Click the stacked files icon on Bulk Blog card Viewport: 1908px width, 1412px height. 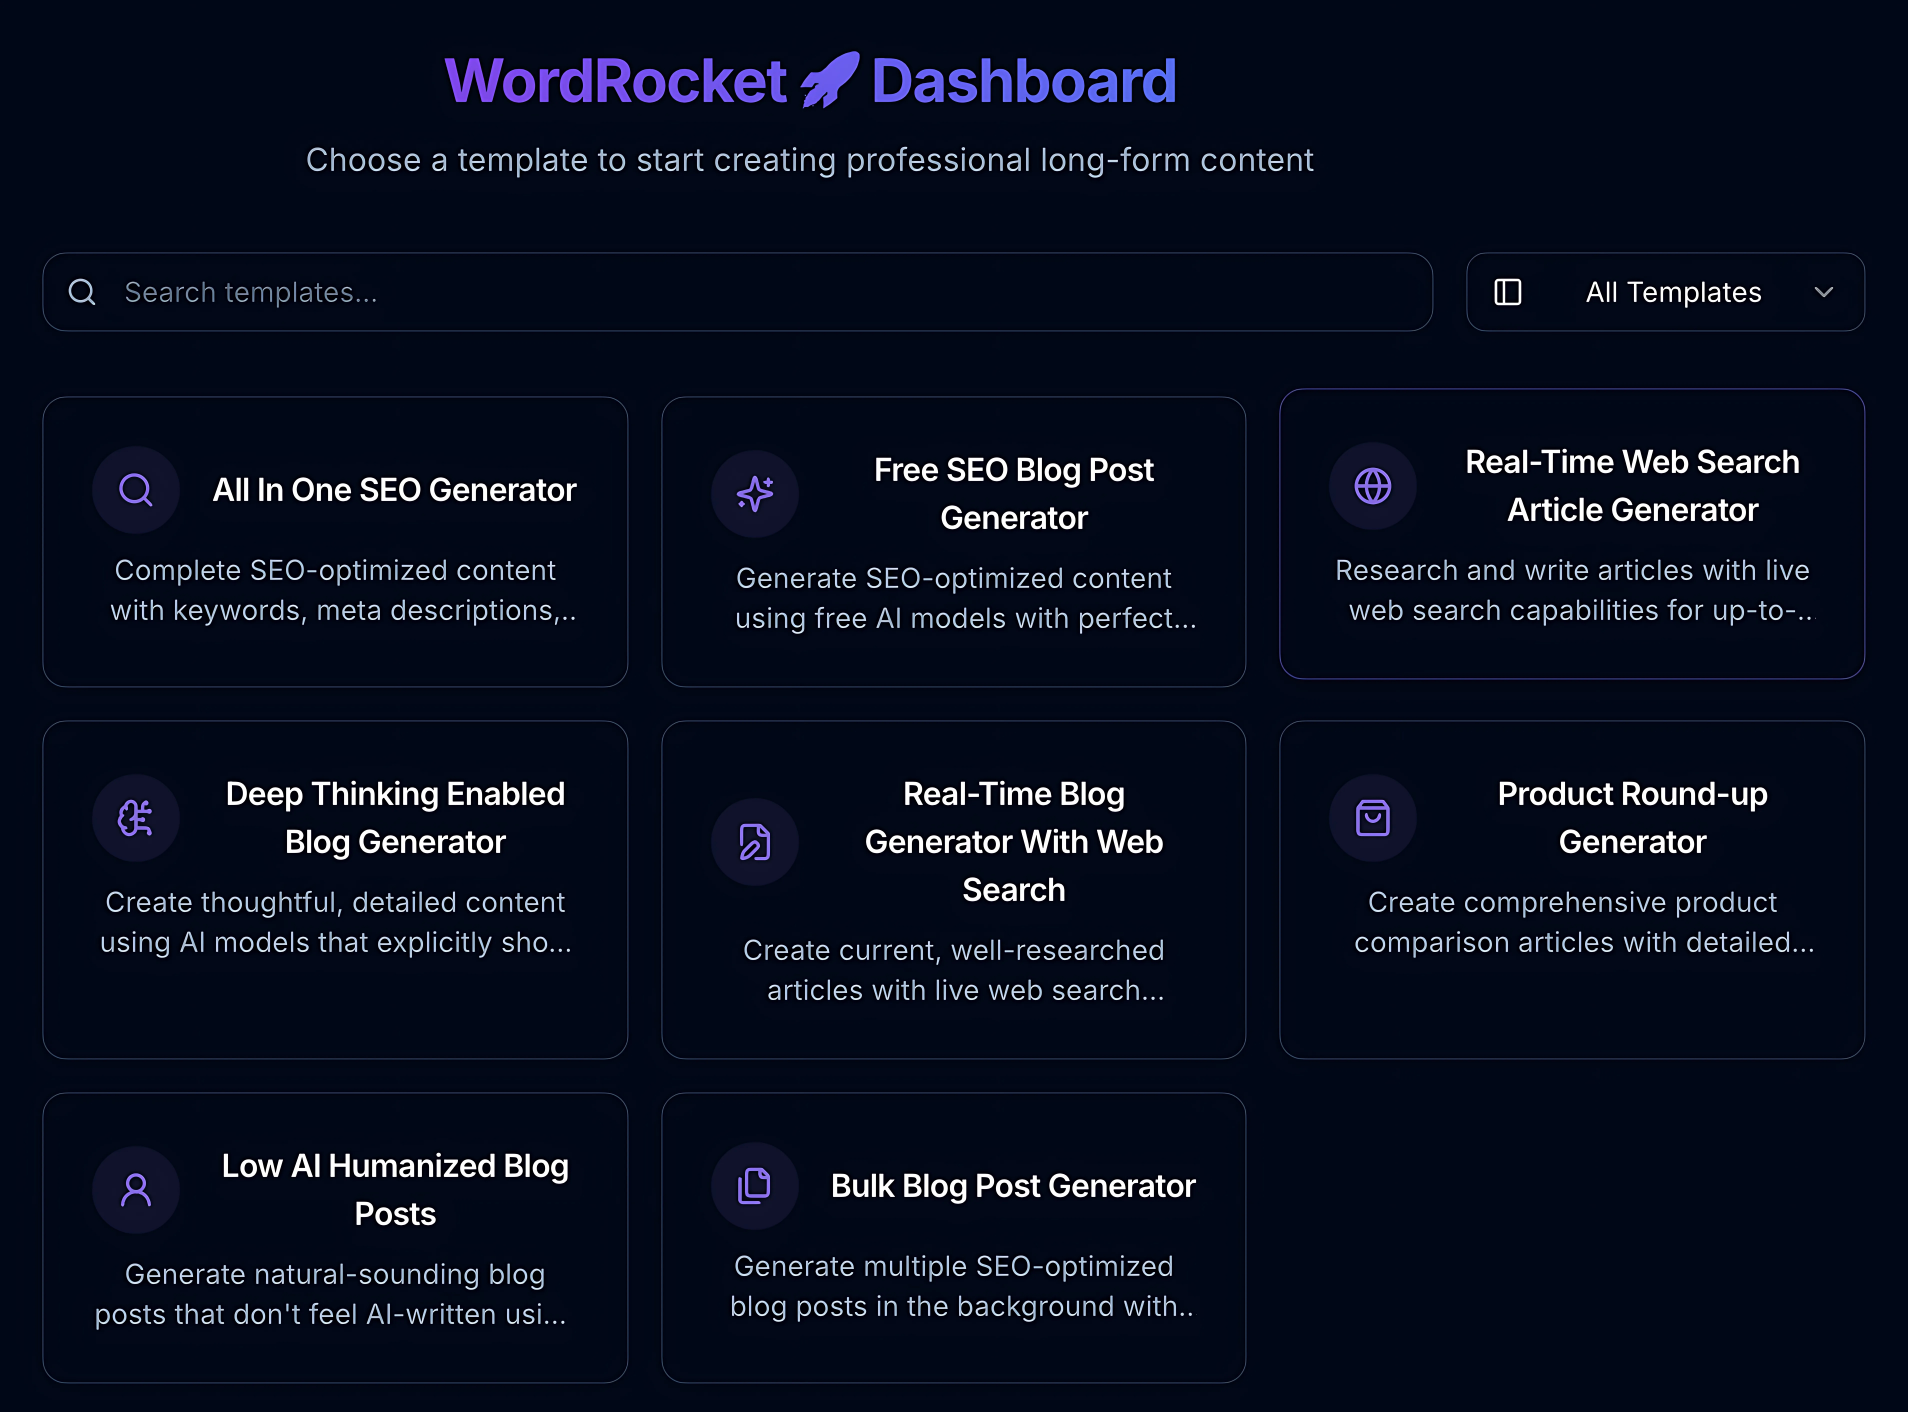(755, 1186)
